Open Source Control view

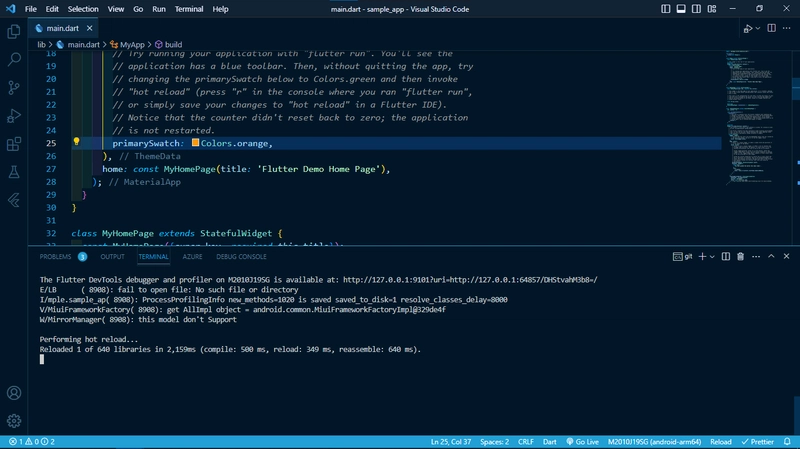tap(14, 87)
